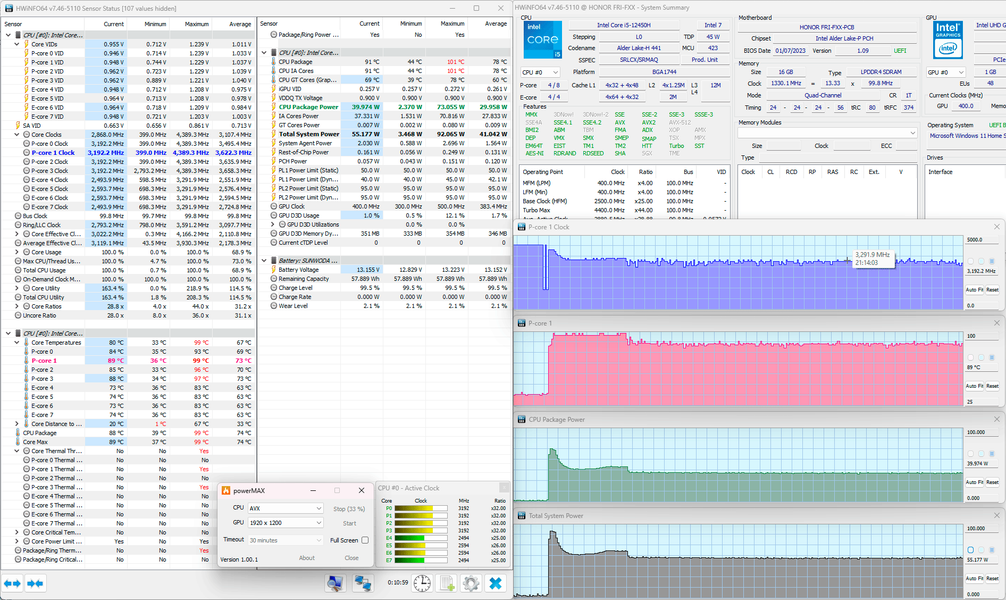Click the About button in powerMAX
Viewport: 1006px width, 600px height.
pyautogui.click(x=307, y=558)
